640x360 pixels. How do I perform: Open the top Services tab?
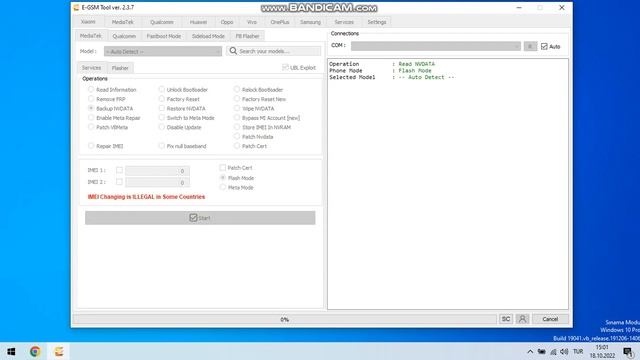344,22
